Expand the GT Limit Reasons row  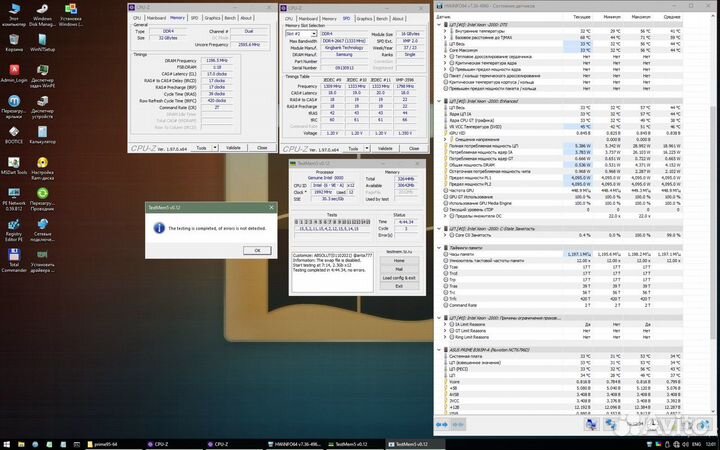tap(445, 331)
